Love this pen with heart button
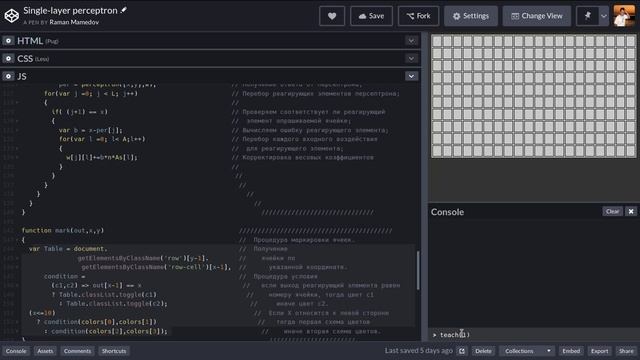This screenshot has height=360, width=640. (332, 16)
